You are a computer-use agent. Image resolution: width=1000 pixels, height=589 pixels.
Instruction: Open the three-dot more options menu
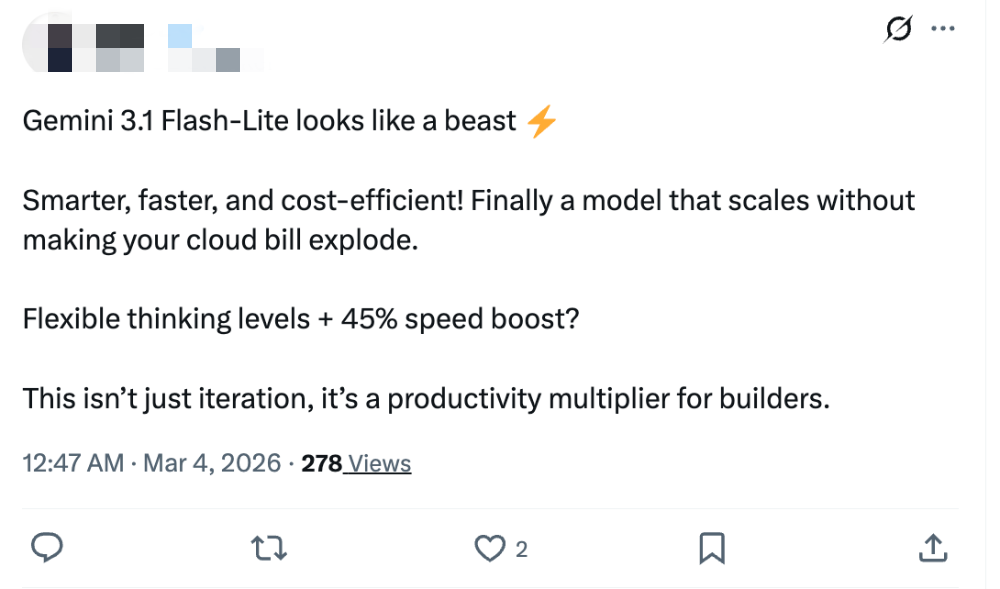pyautogui.click(x=942, y=29)
